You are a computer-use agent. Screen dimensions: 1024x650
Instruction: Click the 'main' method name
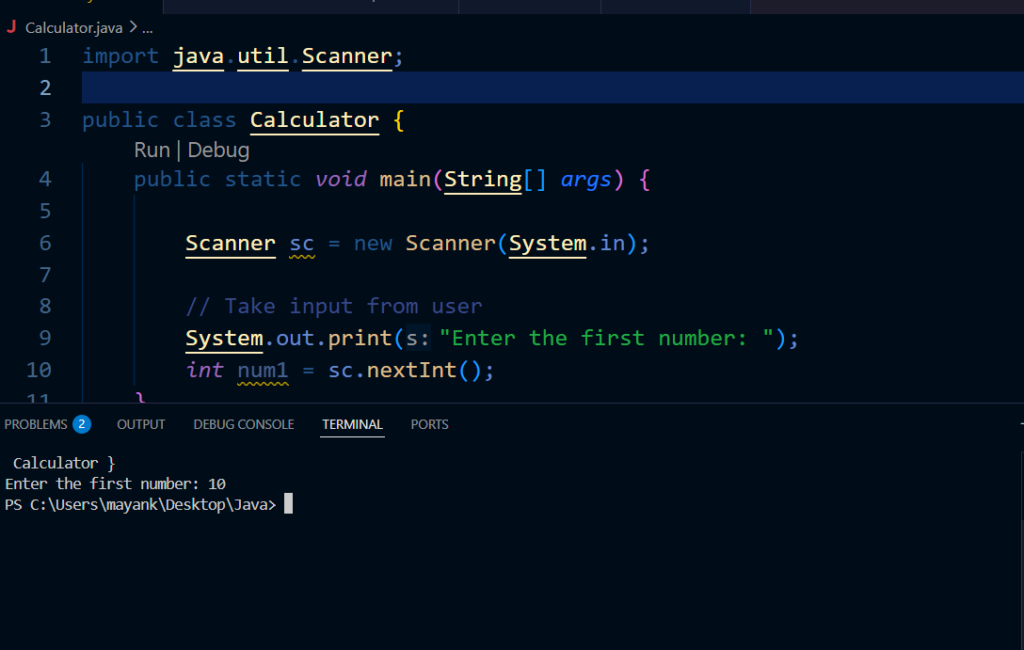(406, 179)
